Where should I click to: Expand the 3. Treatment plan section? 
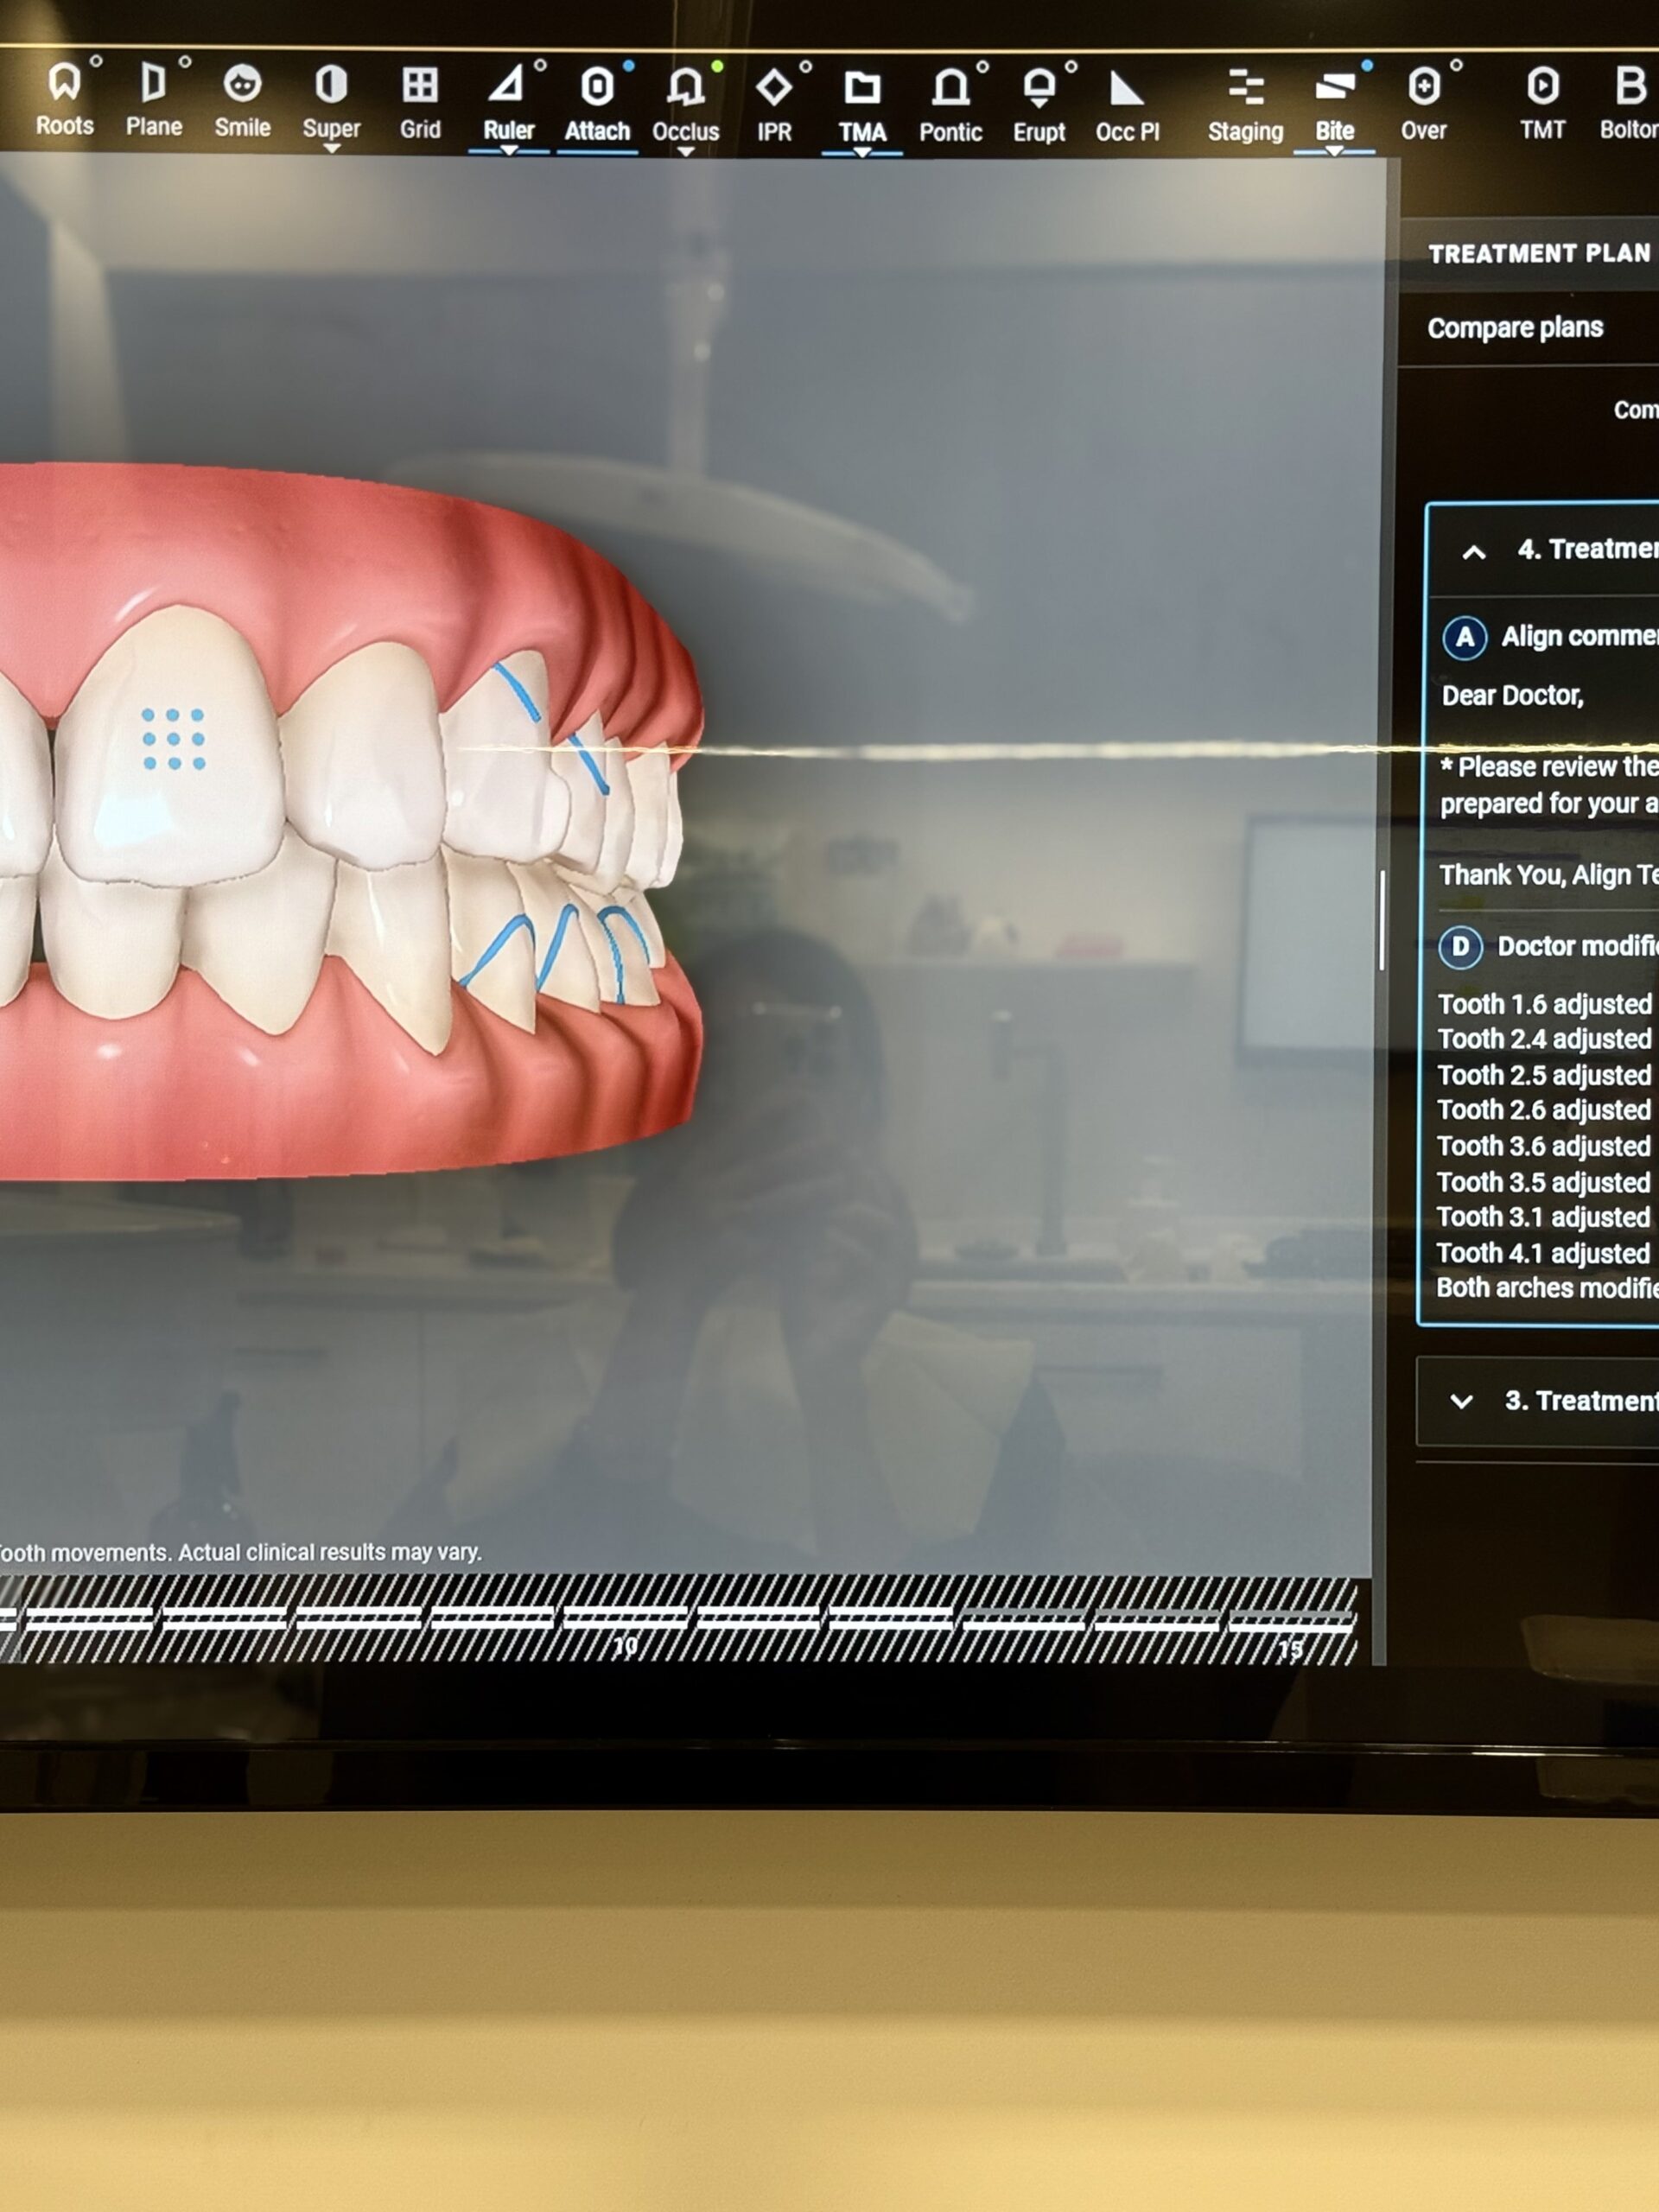click(x=1461, y=1401)
